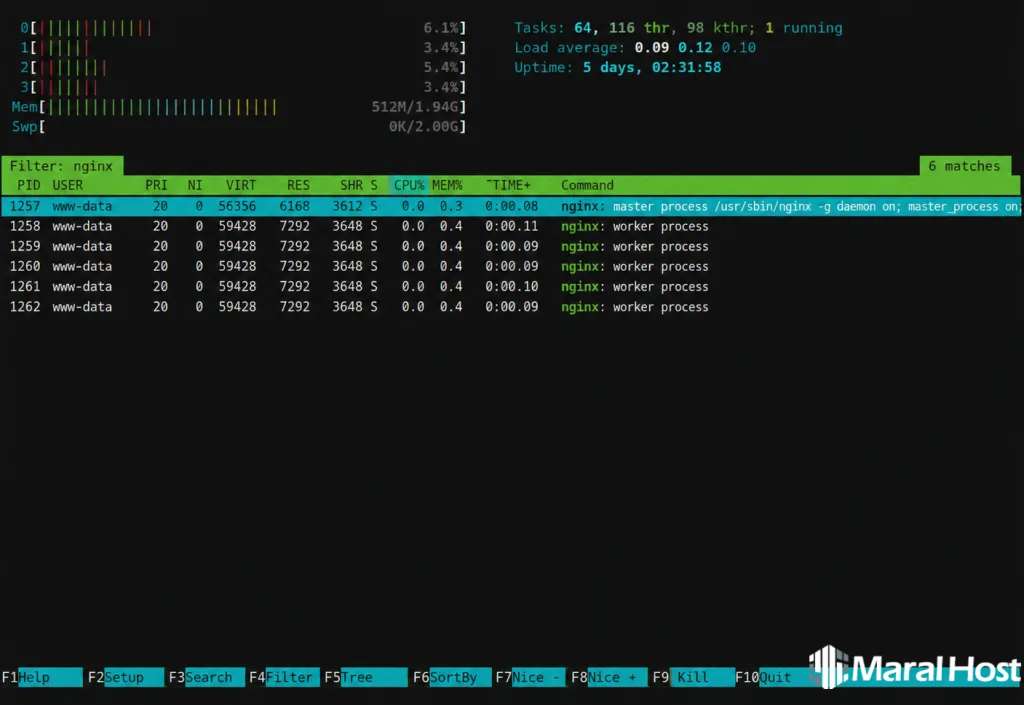Click TIME+ value 0:00.10
The image size is (1024, 705).
click(x=511, y=287)
